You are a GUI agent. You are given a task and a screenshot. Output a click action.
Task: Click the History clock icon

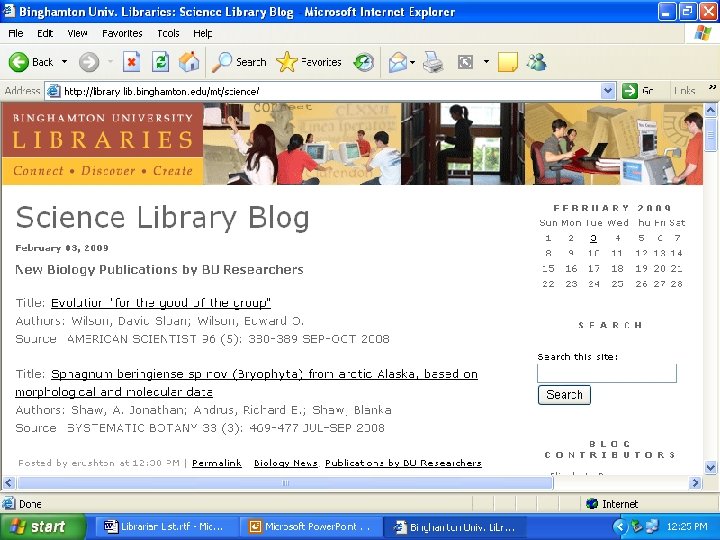363,62
